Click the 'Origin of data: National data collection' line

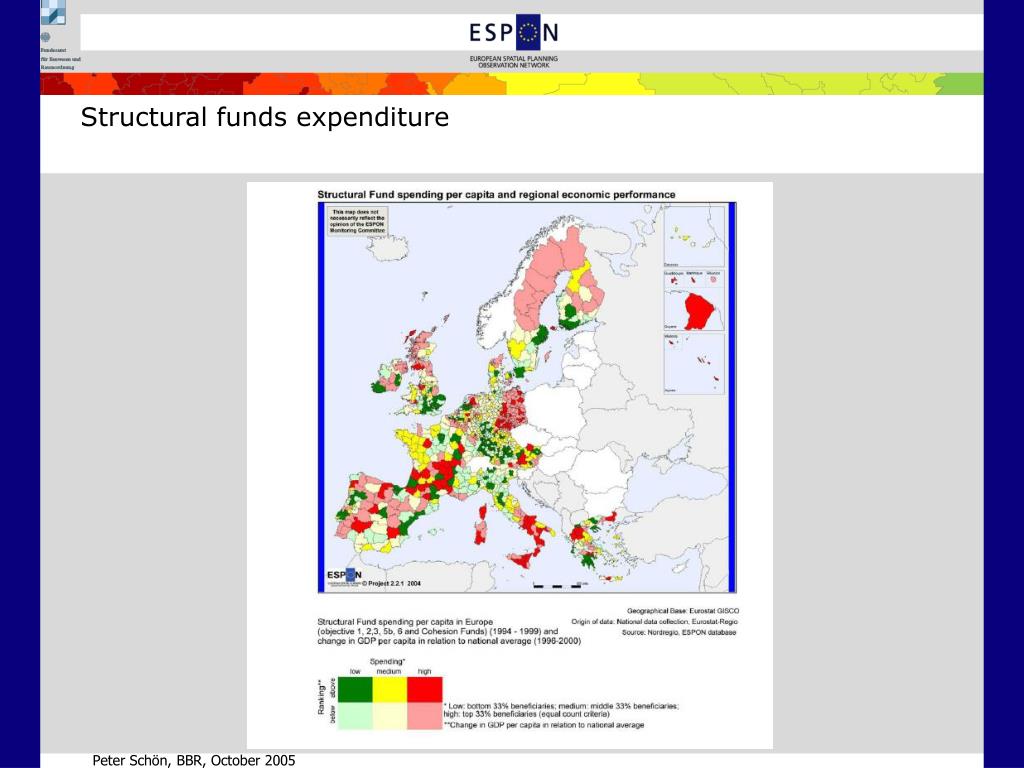pyautogui.click(x=655, y=622)
